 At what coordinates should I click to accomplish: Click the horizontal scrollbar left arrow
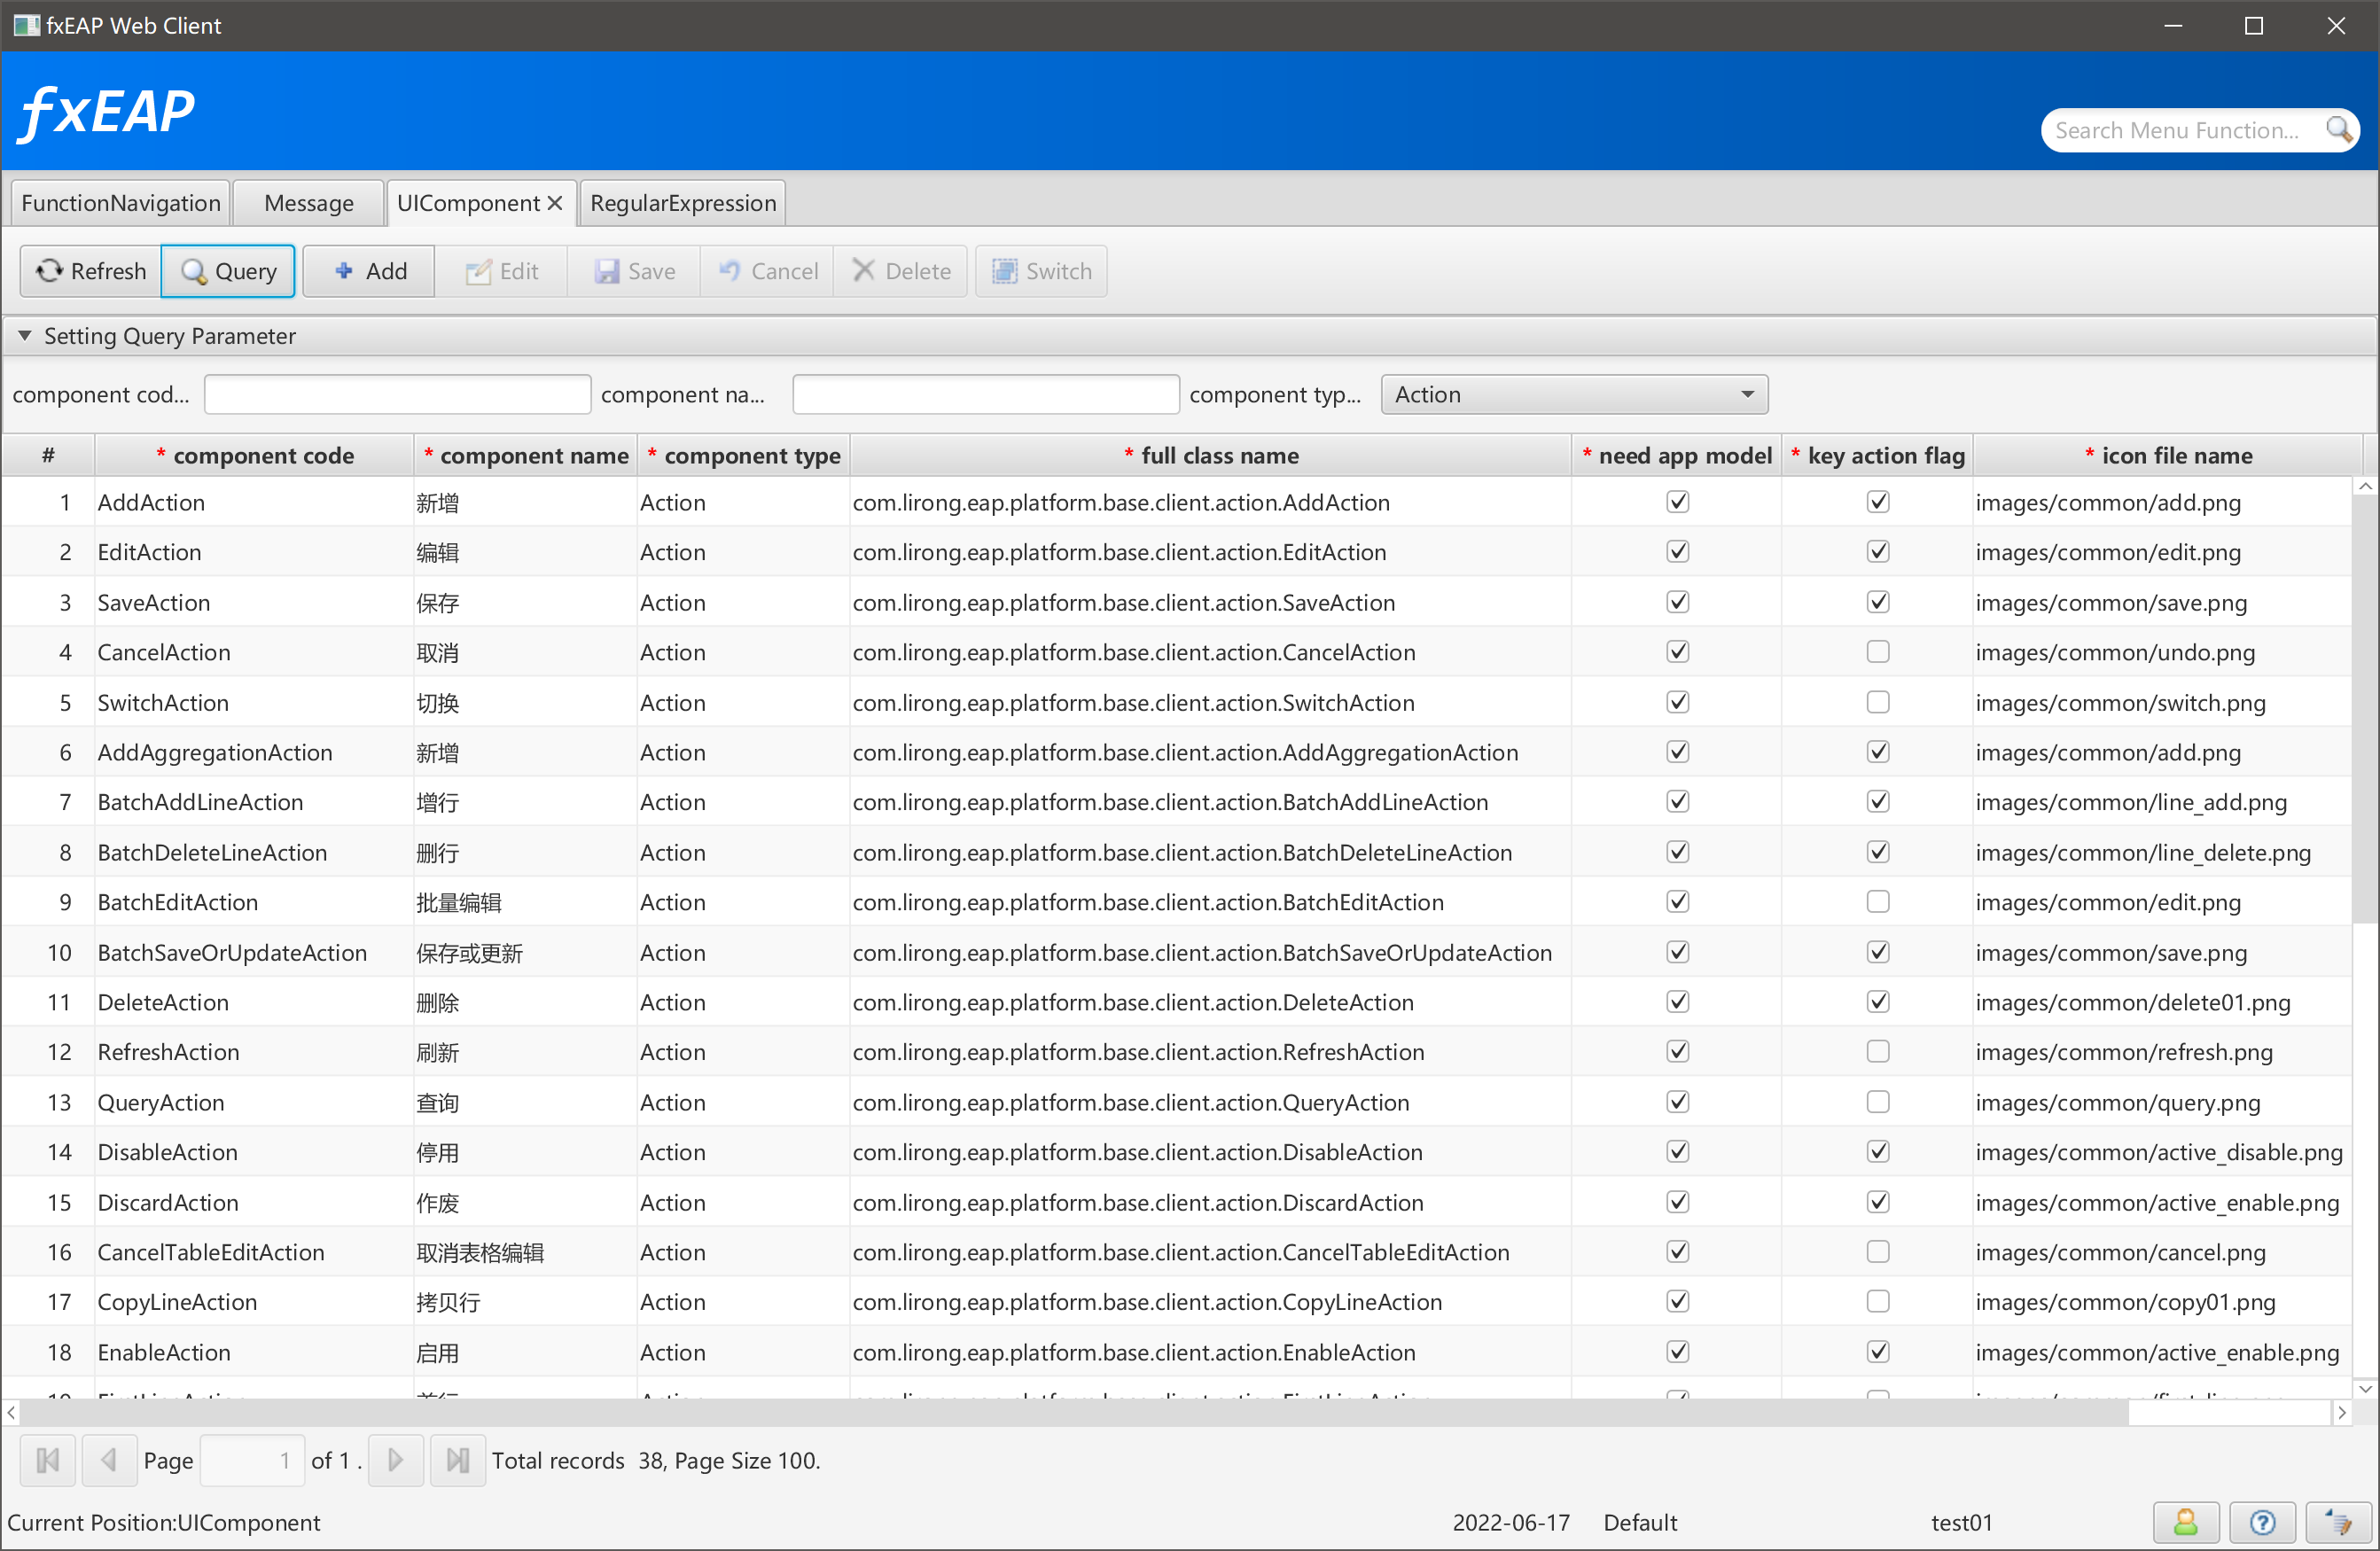[11, 1413]
